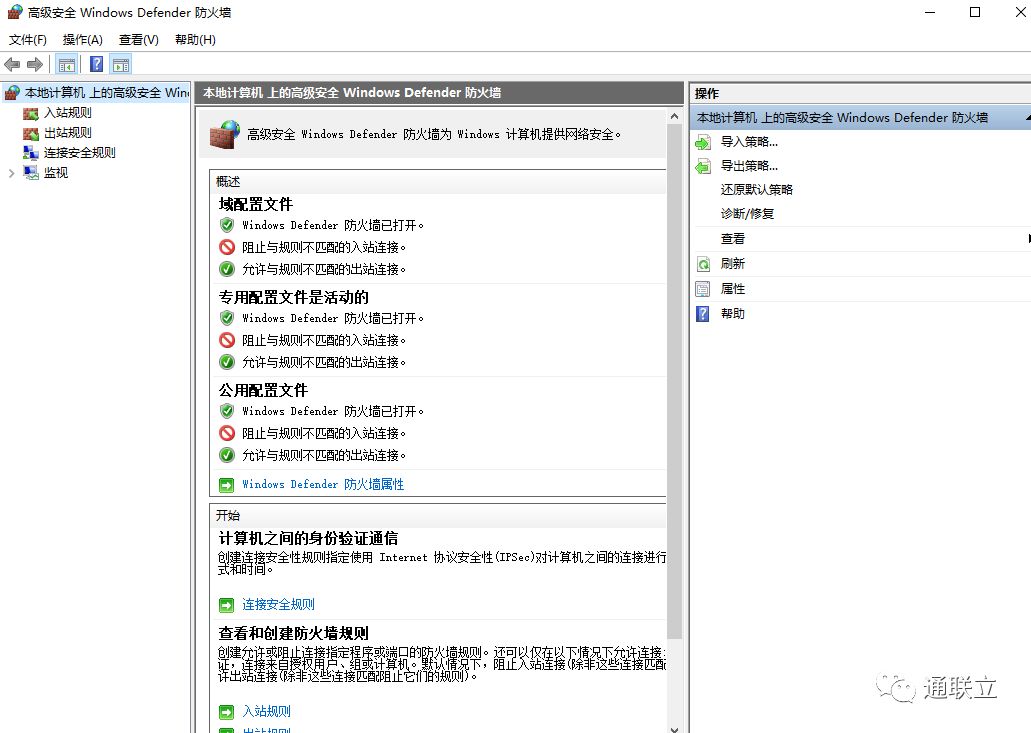Click the 计算机之间的身份验证通信 heading
Viewport: 1031px width, 733px height.
[x=308, y=538]
